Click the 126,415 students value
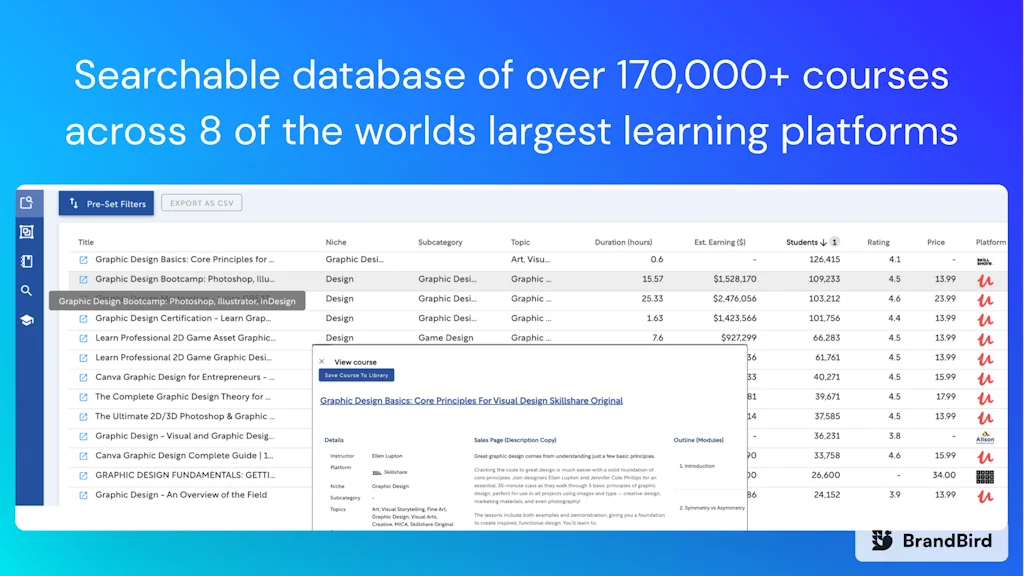Image resolution: width=1024 pixels, height=576 pixels. click(x=824, y=259)
